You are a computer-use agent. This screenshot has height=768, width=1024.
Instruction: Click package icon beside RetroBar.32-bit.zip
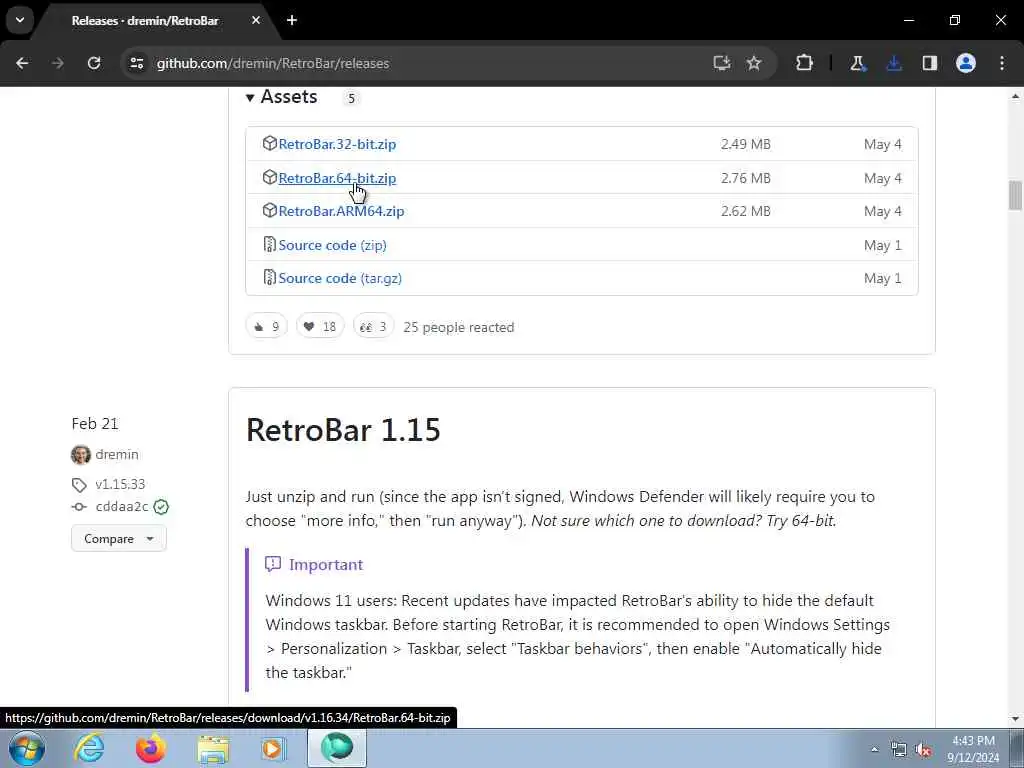point(269,144)
